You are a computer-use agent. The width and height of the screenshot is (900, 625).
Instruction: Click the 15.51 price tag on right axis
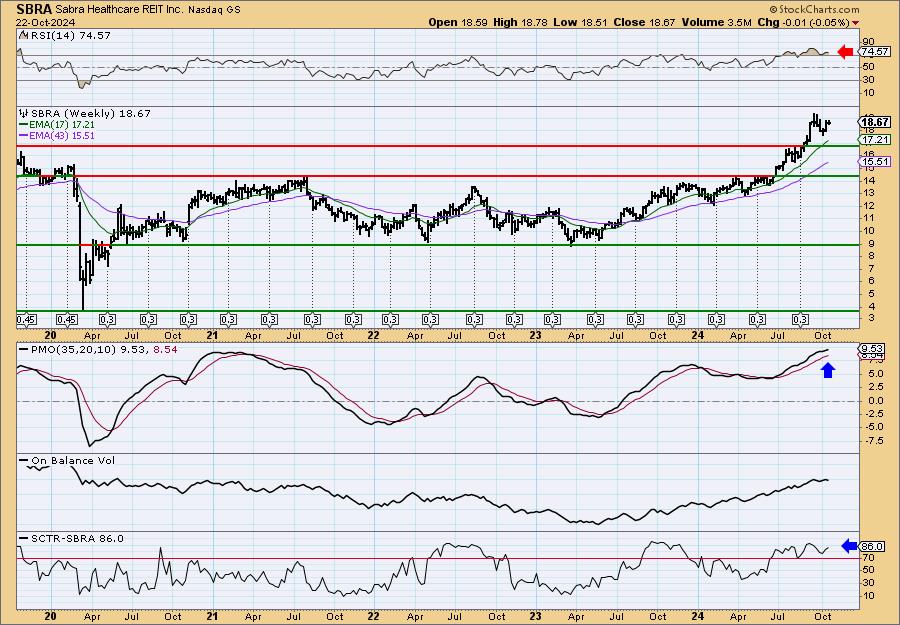pyautogui.click(x=875, y=162)
